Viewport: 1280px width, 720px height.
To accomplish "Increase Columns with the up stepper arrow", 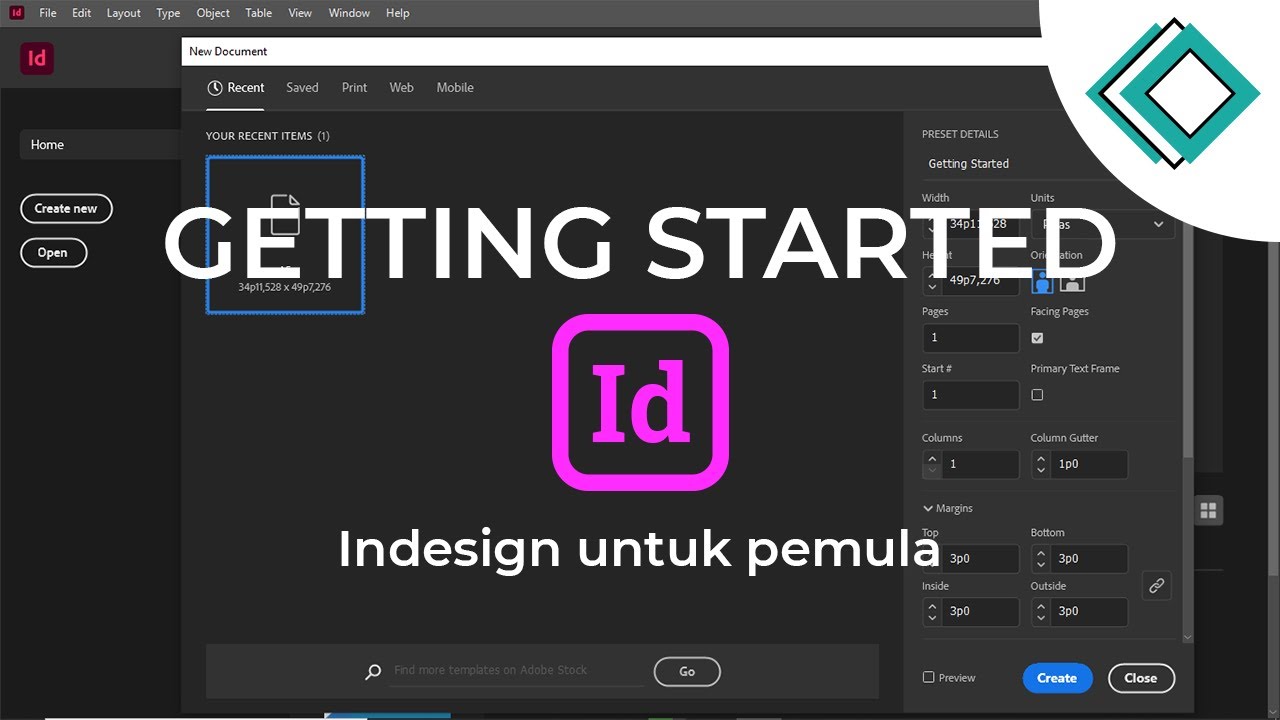I will click(932, 458).
